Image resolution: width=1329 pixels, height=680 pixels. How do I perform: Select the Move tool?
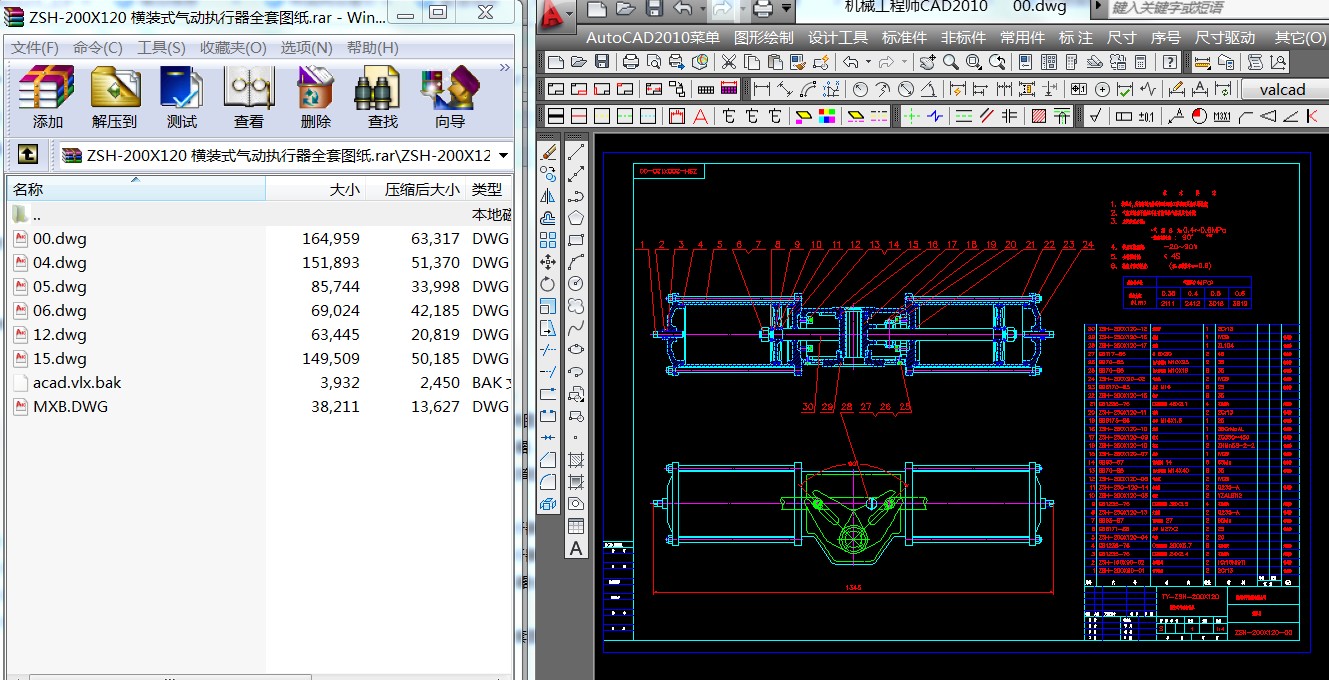click(x=548, y=262)
